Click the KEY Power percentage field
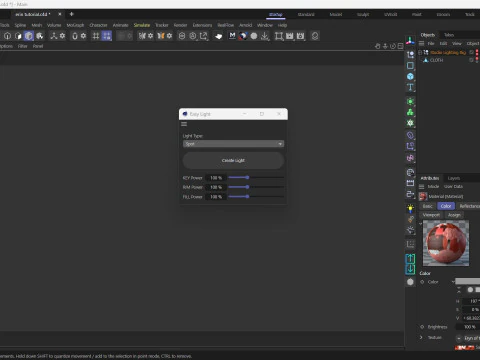Viewport: 480px width, 360px height. (216, 178)
